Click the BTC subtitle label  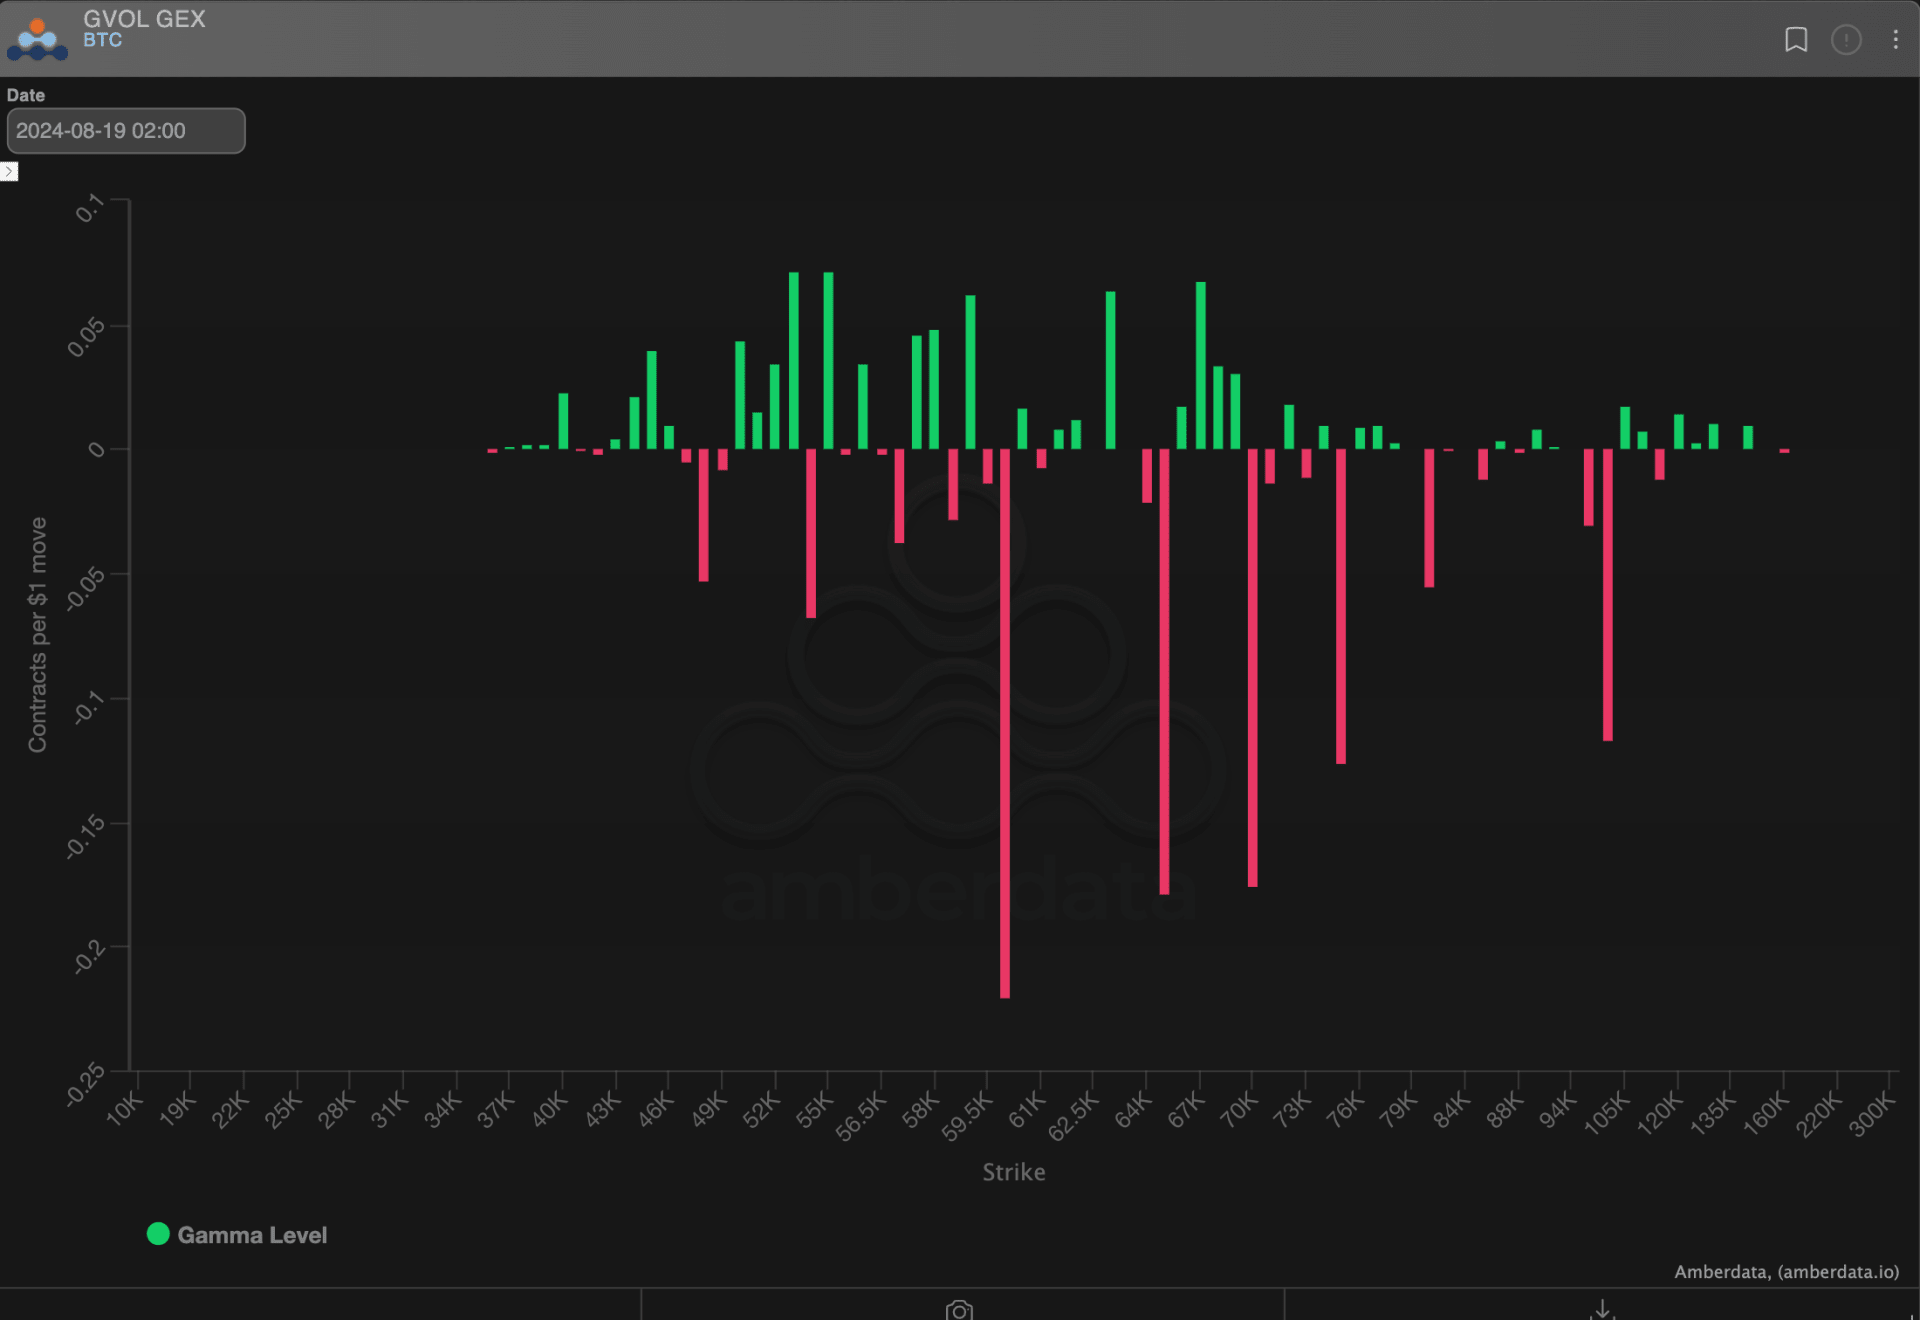pos(102,40)
